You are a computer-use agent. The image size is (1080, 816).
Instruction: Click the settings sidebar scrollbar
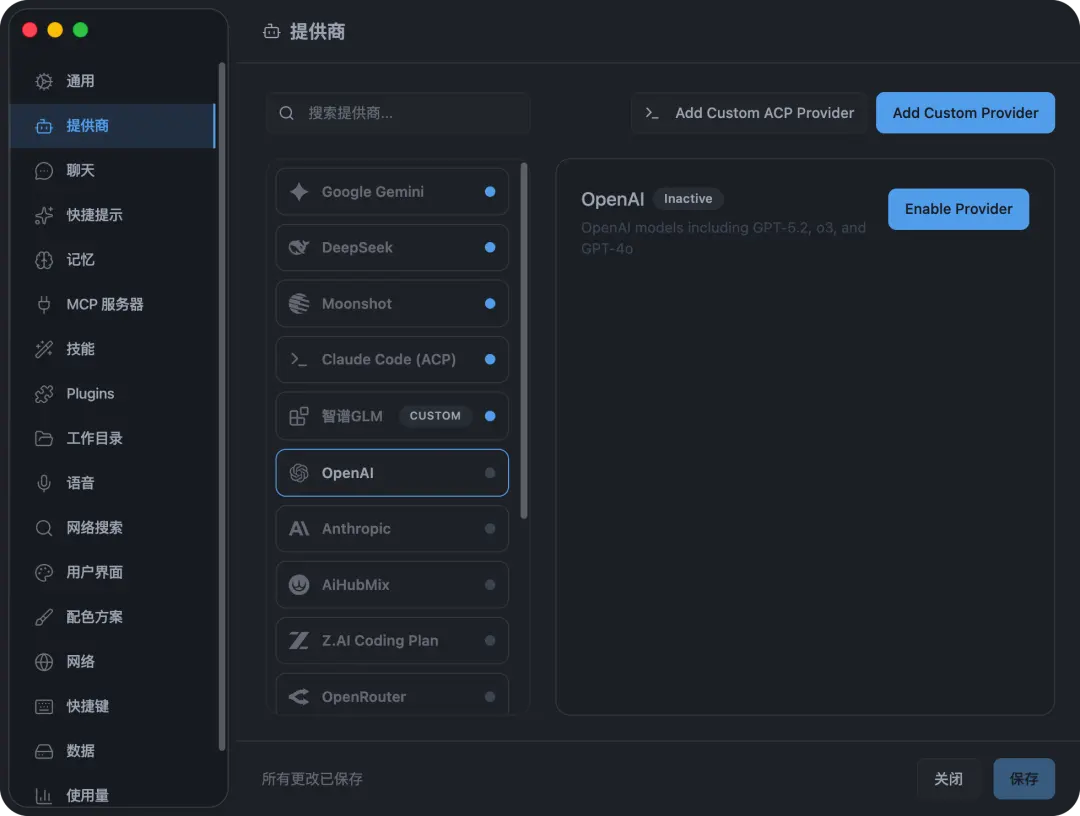(x=222, y=406)
